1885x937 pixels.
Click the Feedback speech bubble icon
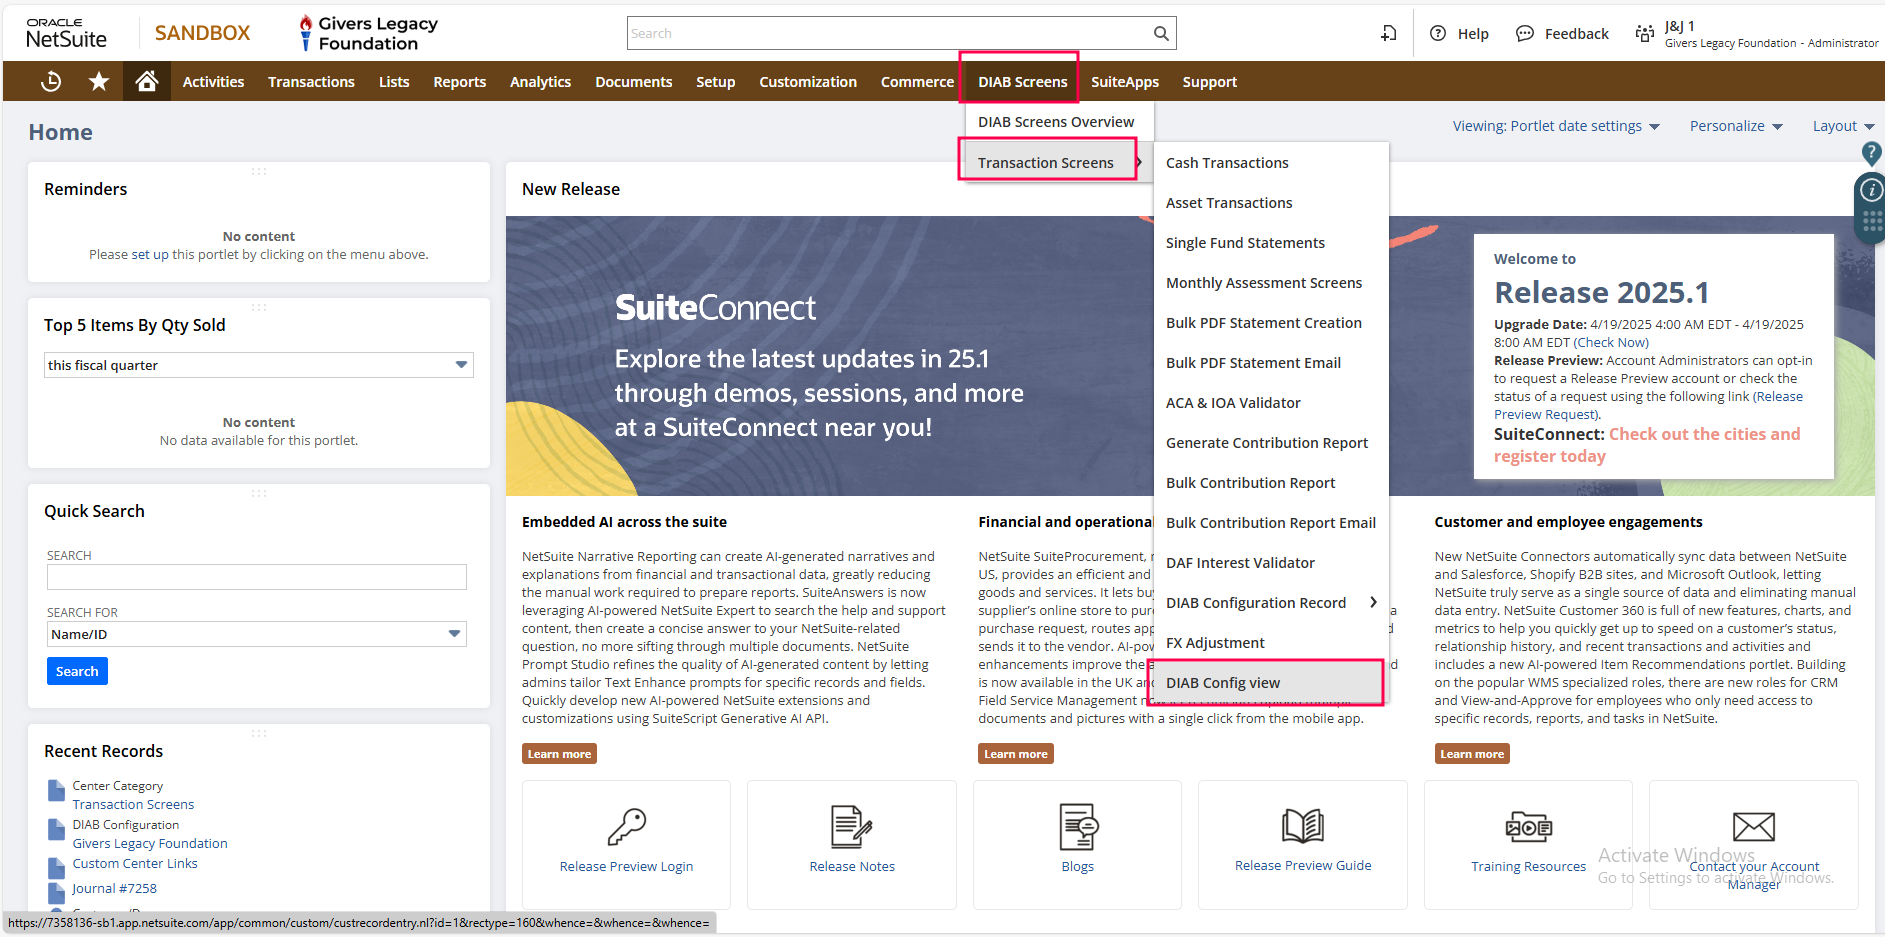[x=1525, y=33]
